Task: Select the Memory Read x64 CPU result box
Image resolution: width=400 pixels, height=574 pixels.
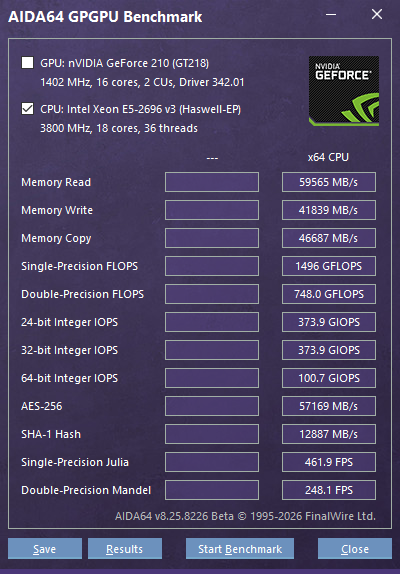Action: pos(329,182)
